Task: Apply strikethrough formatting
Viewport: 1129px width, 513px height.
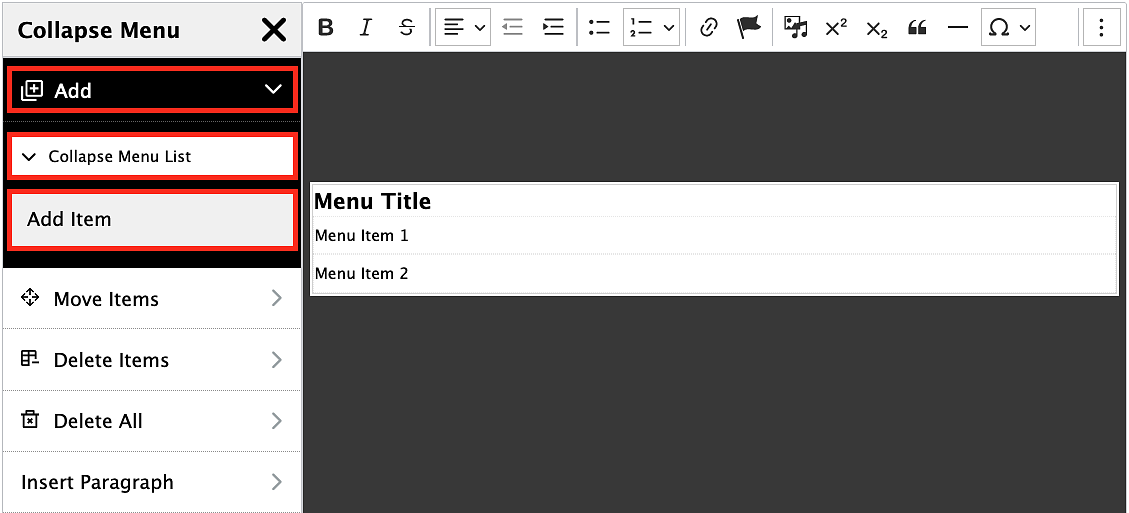Action: point(407,27)
